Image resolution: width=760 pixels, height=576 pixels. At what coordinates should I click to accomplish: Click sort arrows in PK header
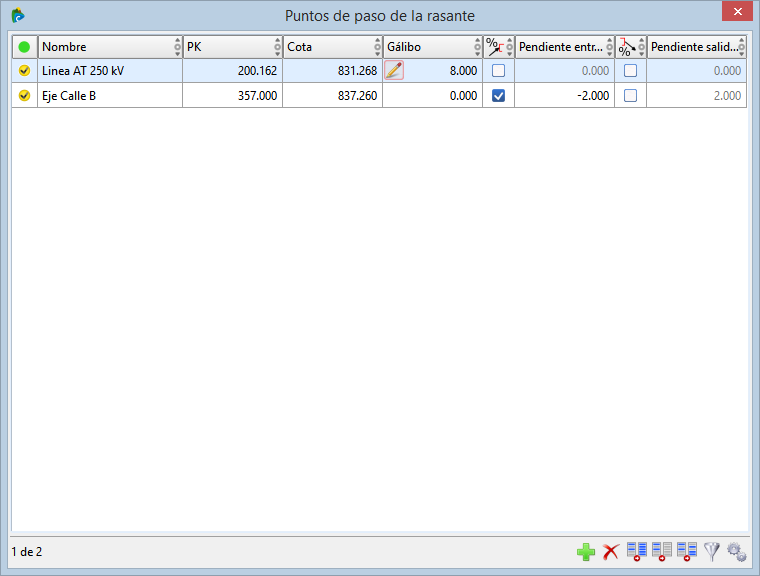point(277,47)
